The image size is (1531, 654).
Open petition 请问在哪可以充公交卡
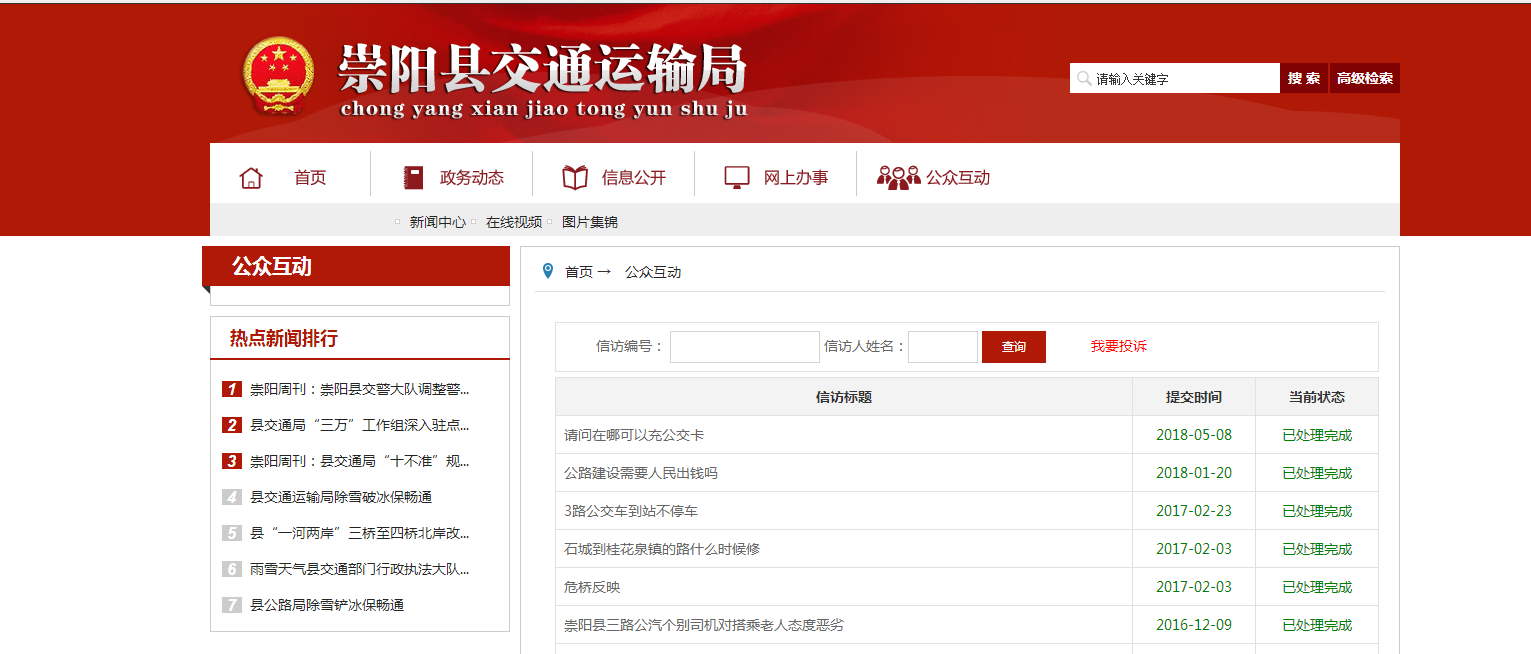tap(634, 435)
